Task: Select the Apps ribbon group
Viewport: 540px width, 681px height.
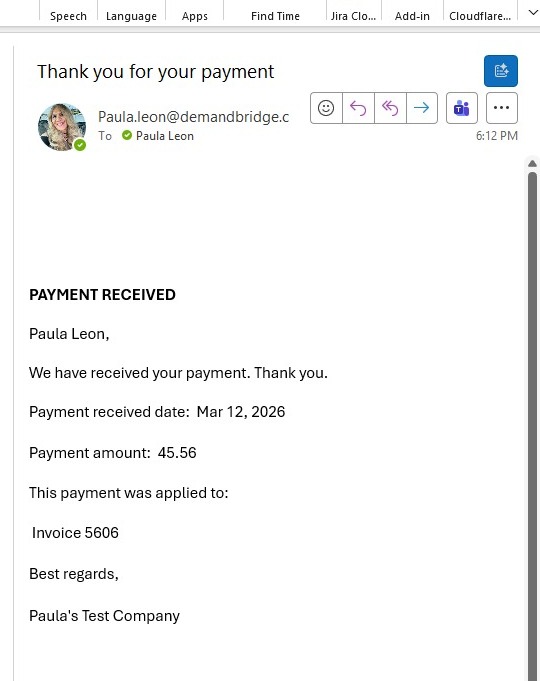Action: [195, 16]
